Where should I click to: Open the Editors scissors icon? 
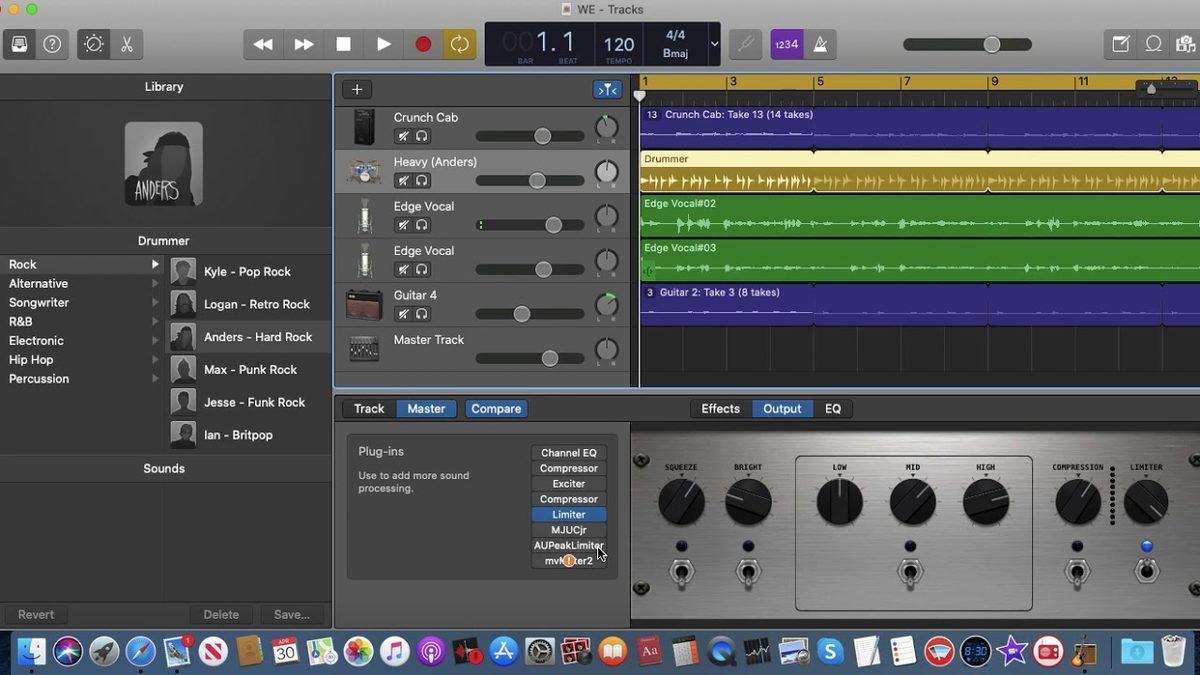126,44
